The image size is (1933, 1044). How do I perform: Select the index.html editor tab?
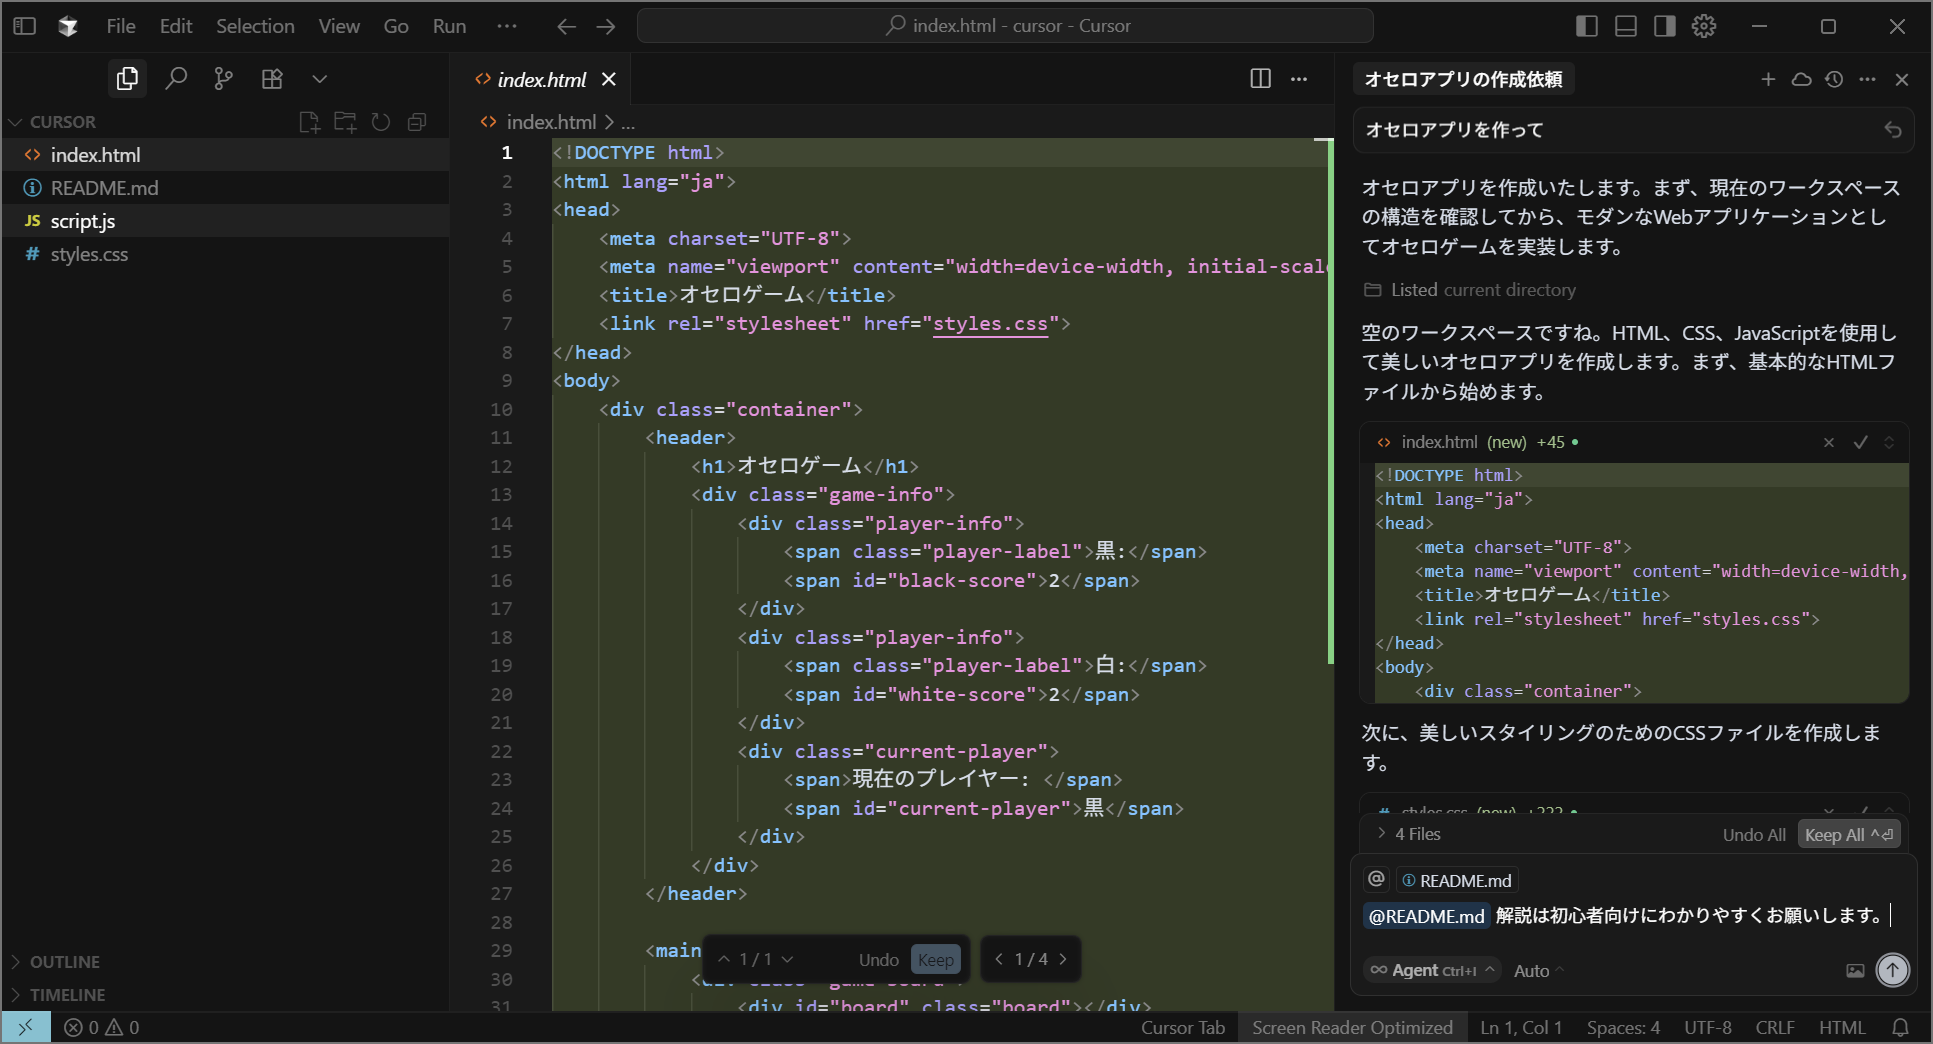coord(541,79)
